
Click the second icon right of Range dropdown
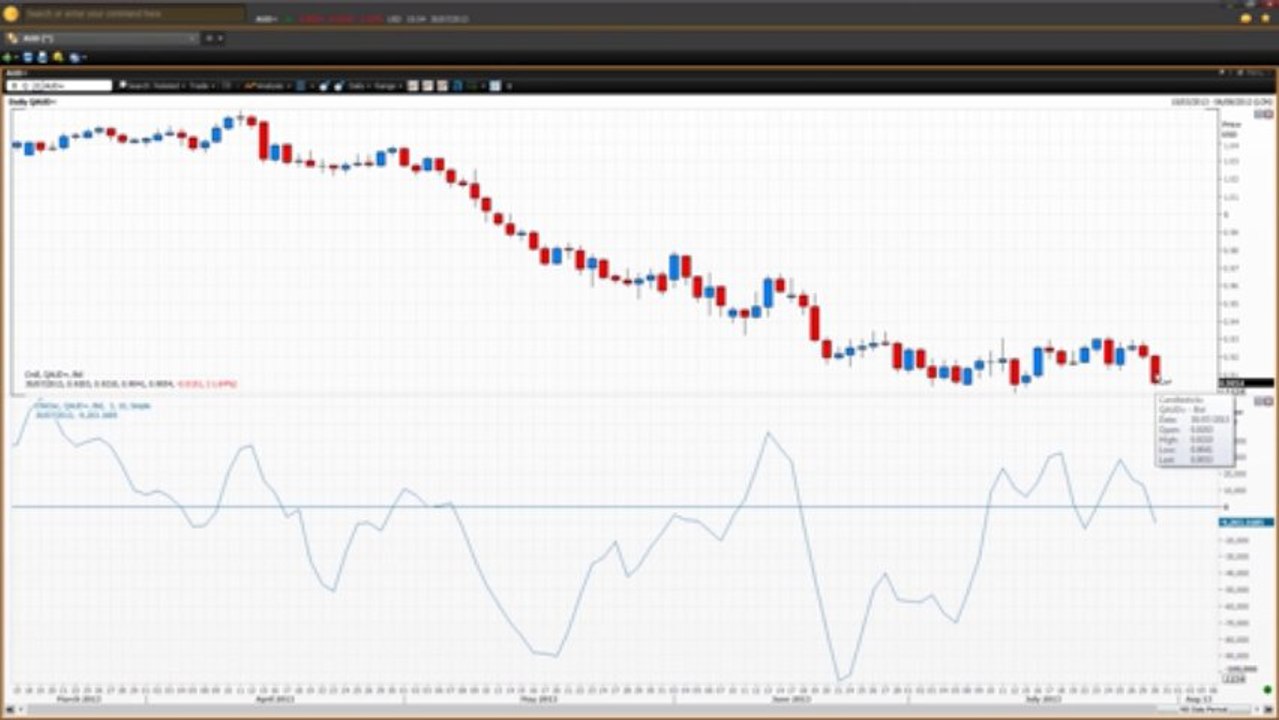click(427, 86)
